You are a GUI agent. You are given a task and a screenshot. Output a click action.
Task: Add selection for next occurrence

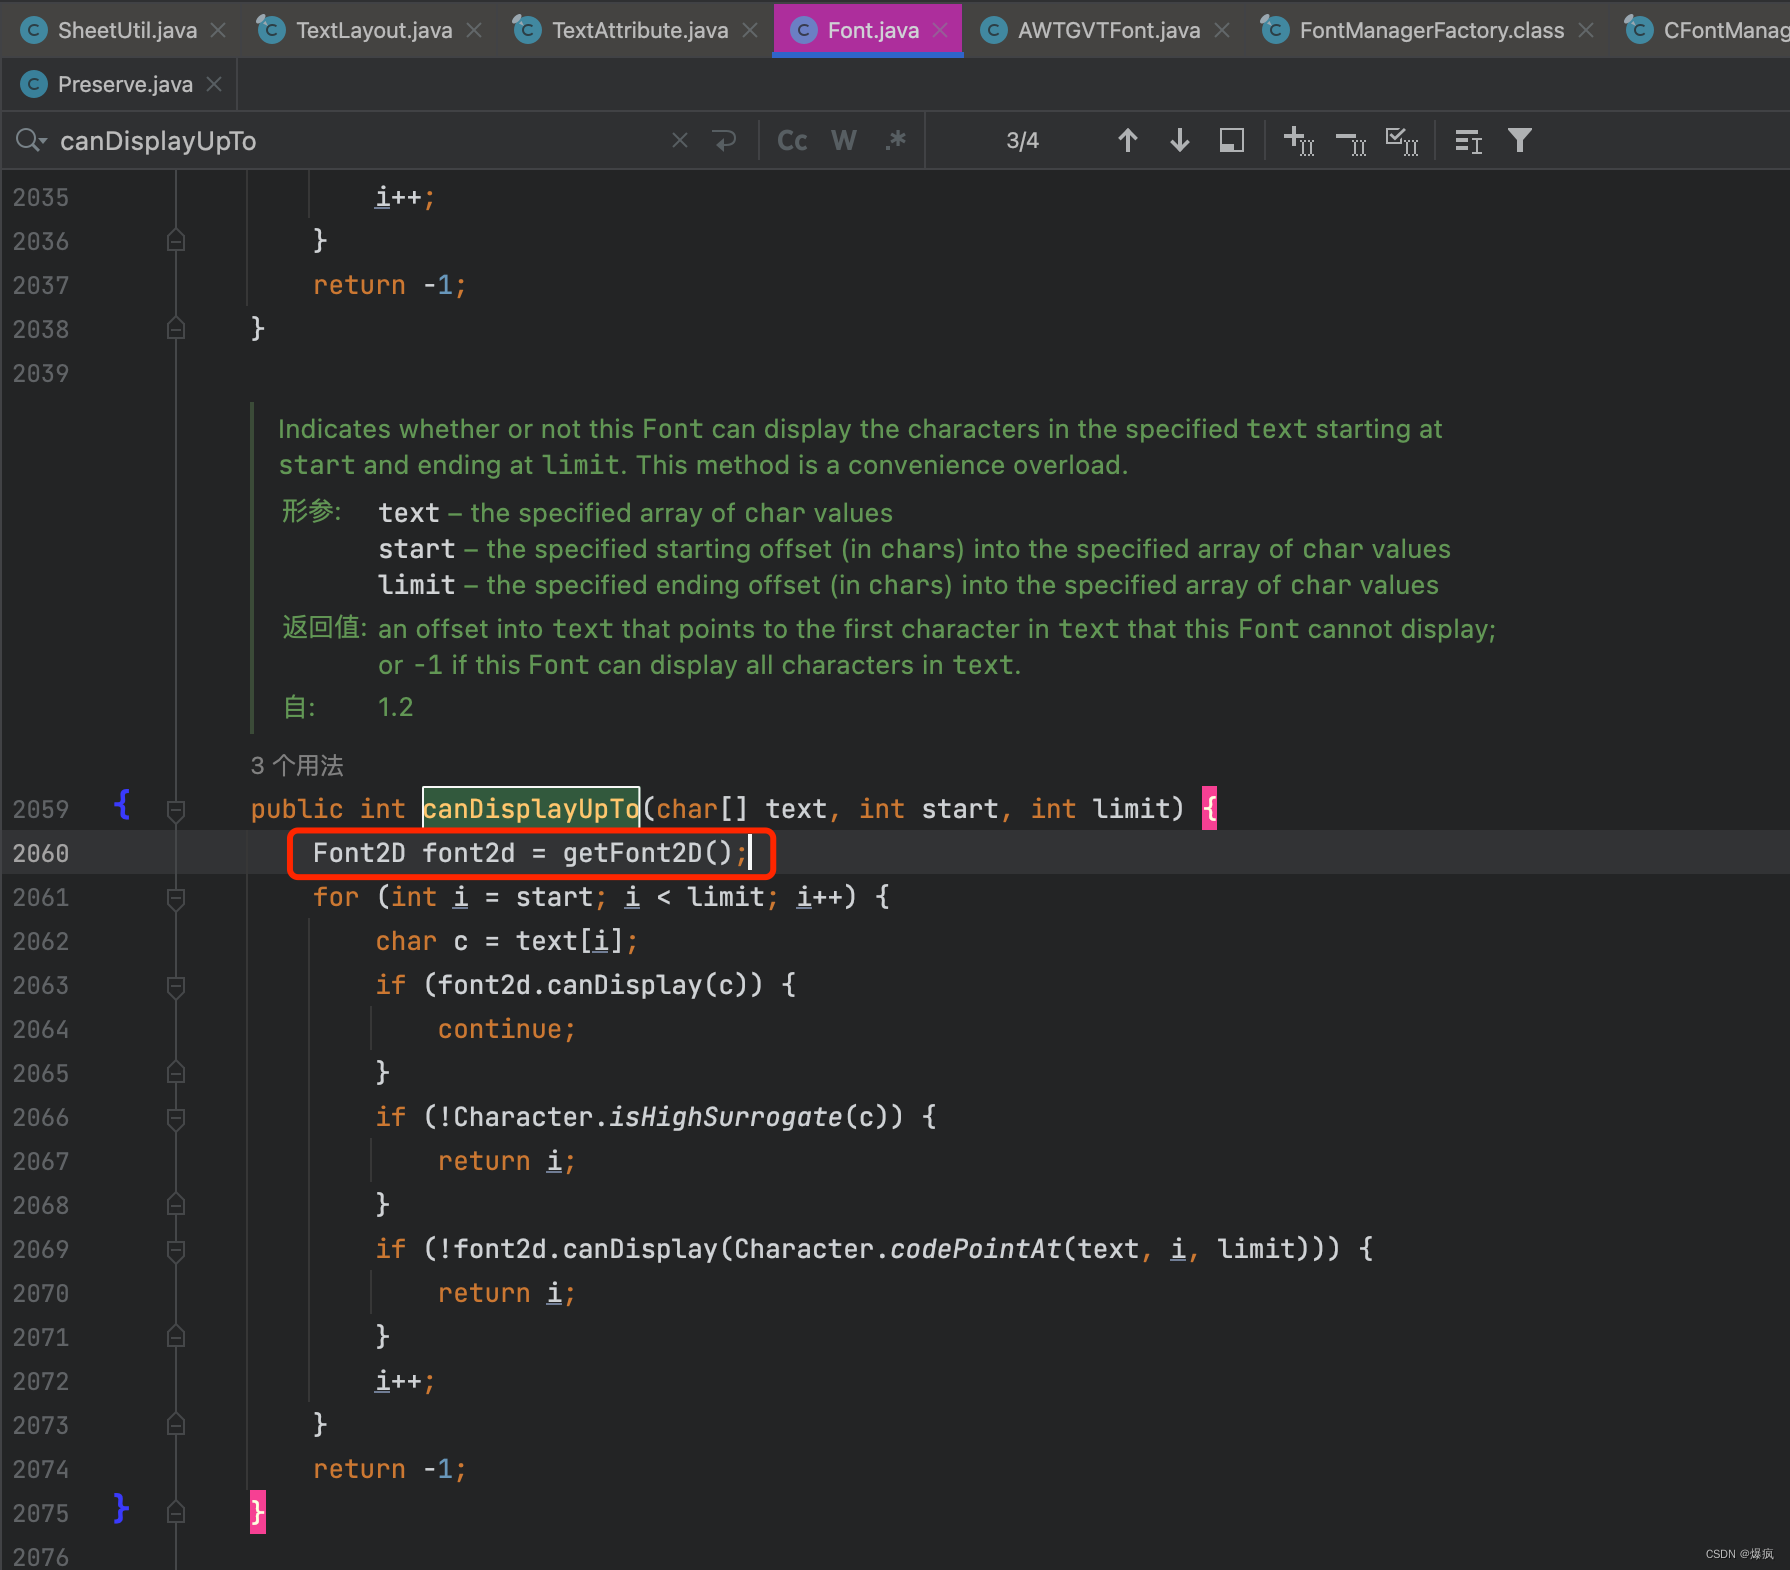1298,141
